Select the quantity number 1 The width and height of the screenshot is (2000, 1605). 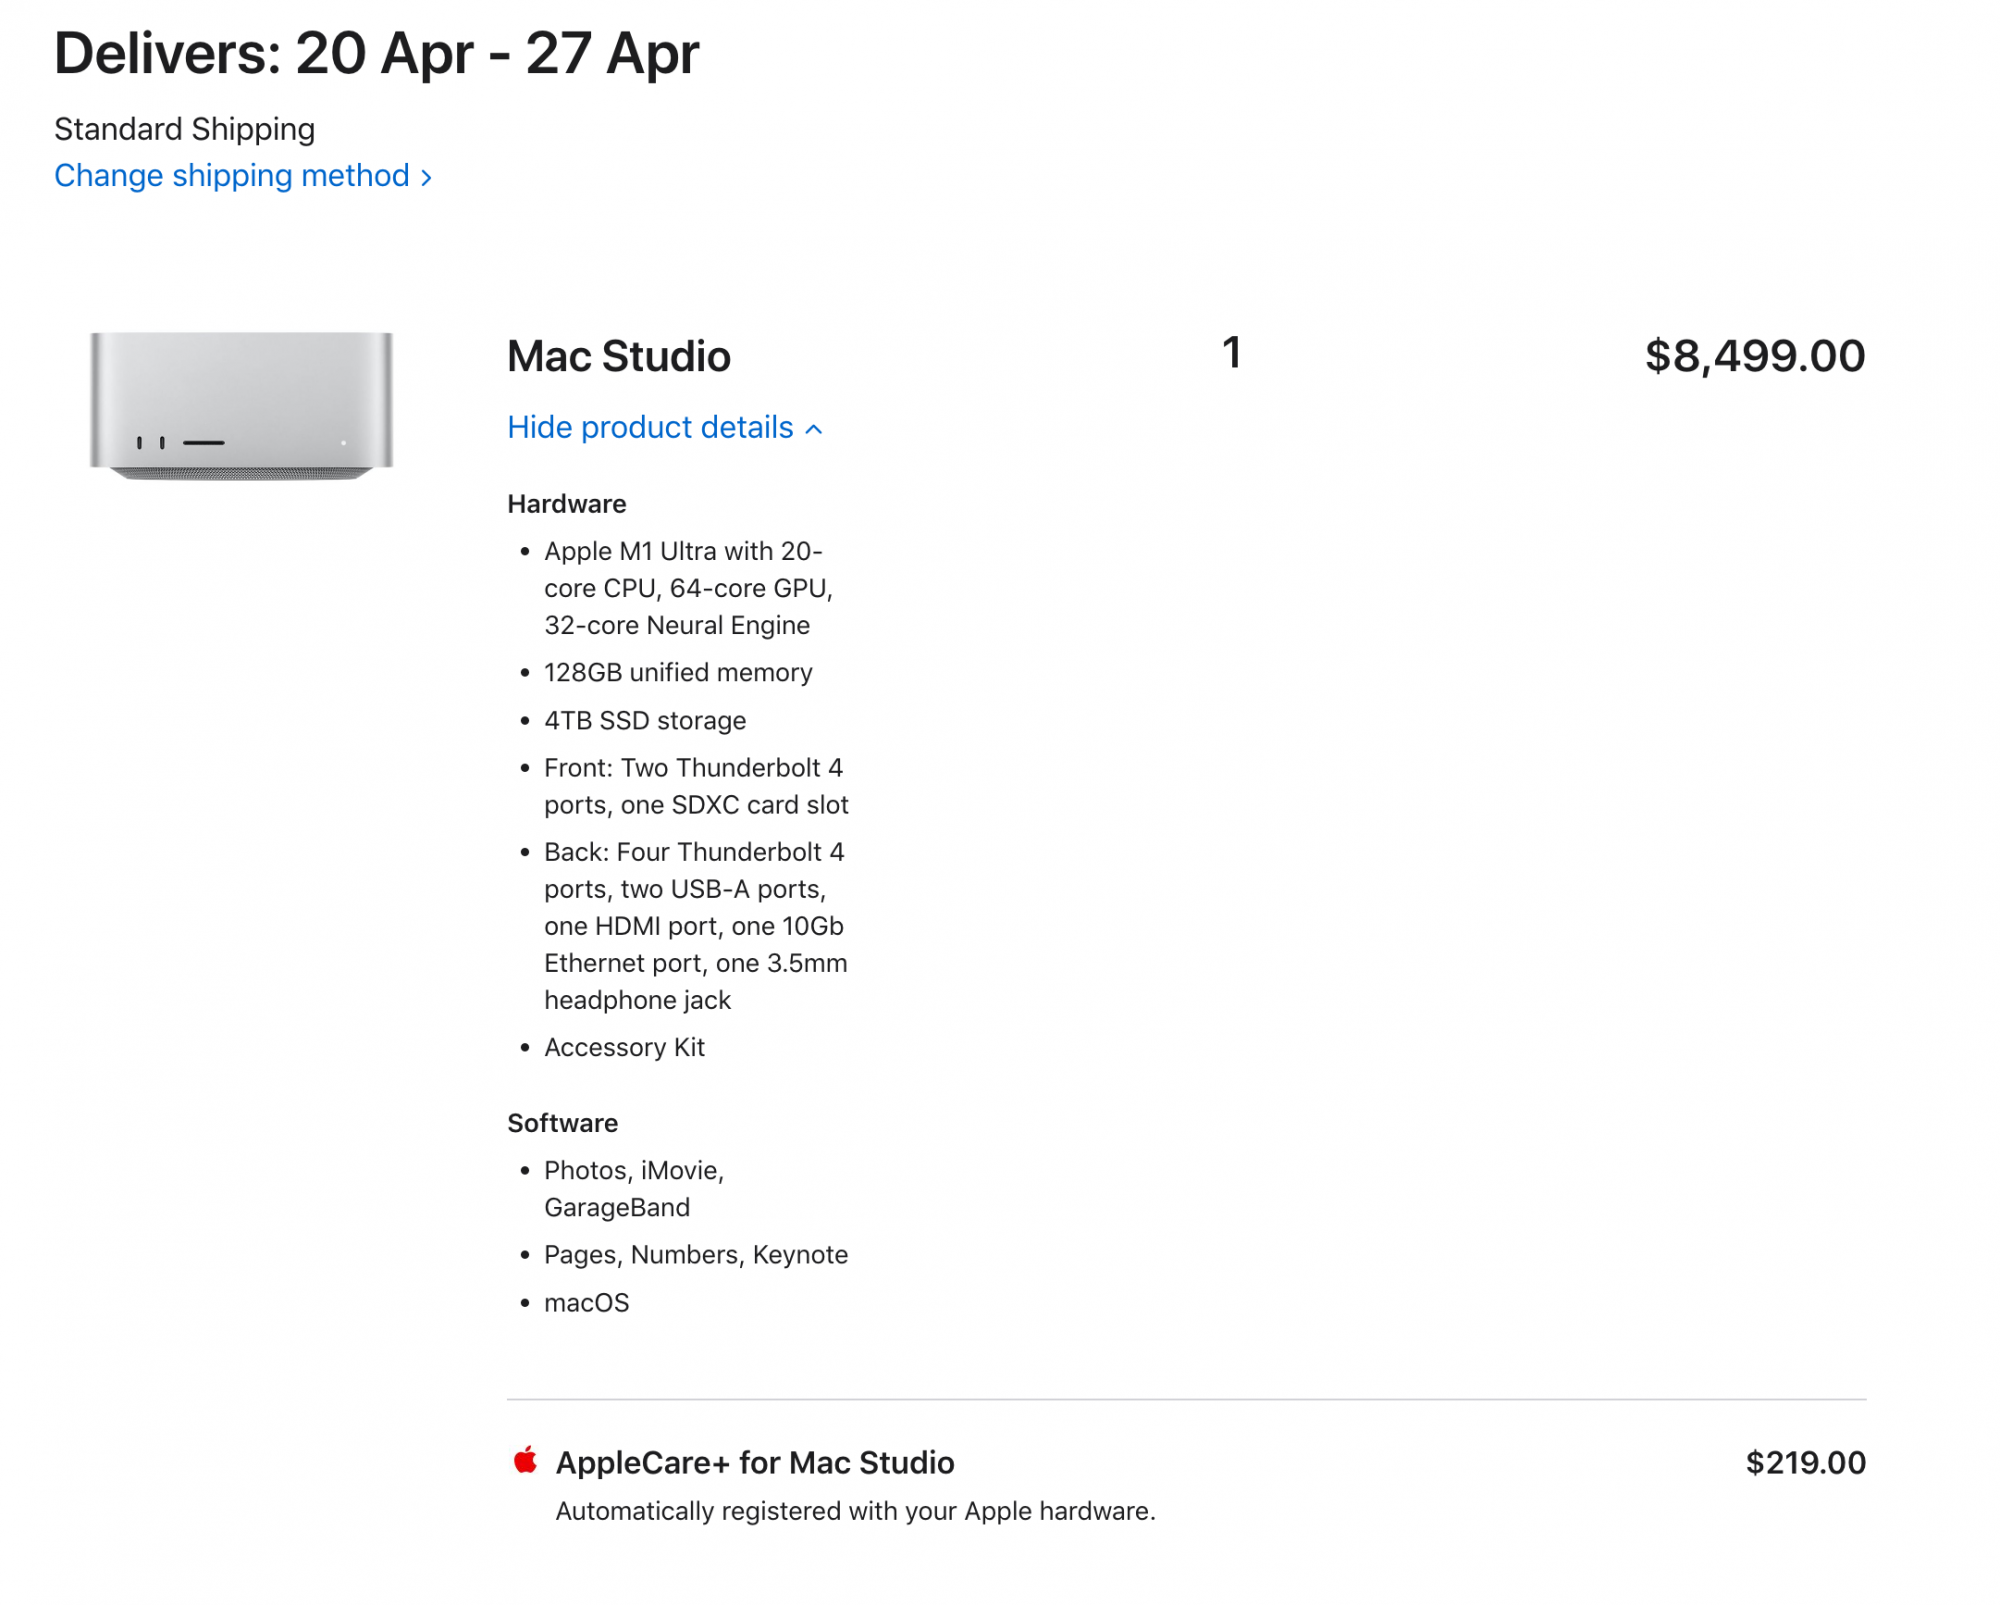tap(1231, 353)
